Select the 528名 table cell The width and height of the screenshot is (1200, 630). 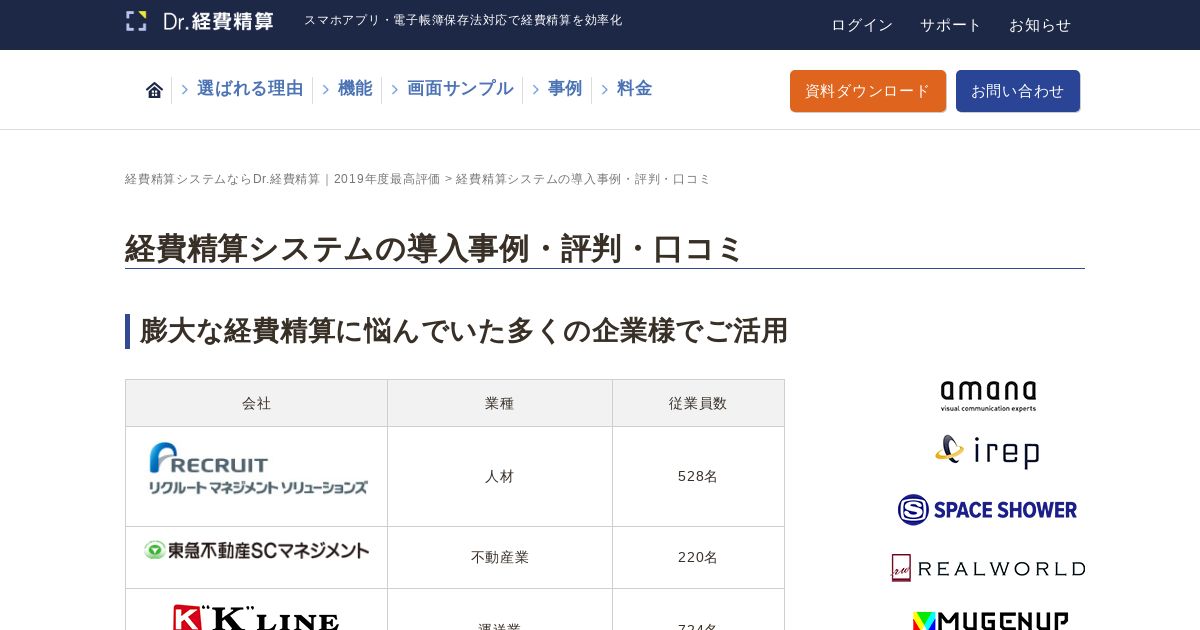(x=698, y=477)
